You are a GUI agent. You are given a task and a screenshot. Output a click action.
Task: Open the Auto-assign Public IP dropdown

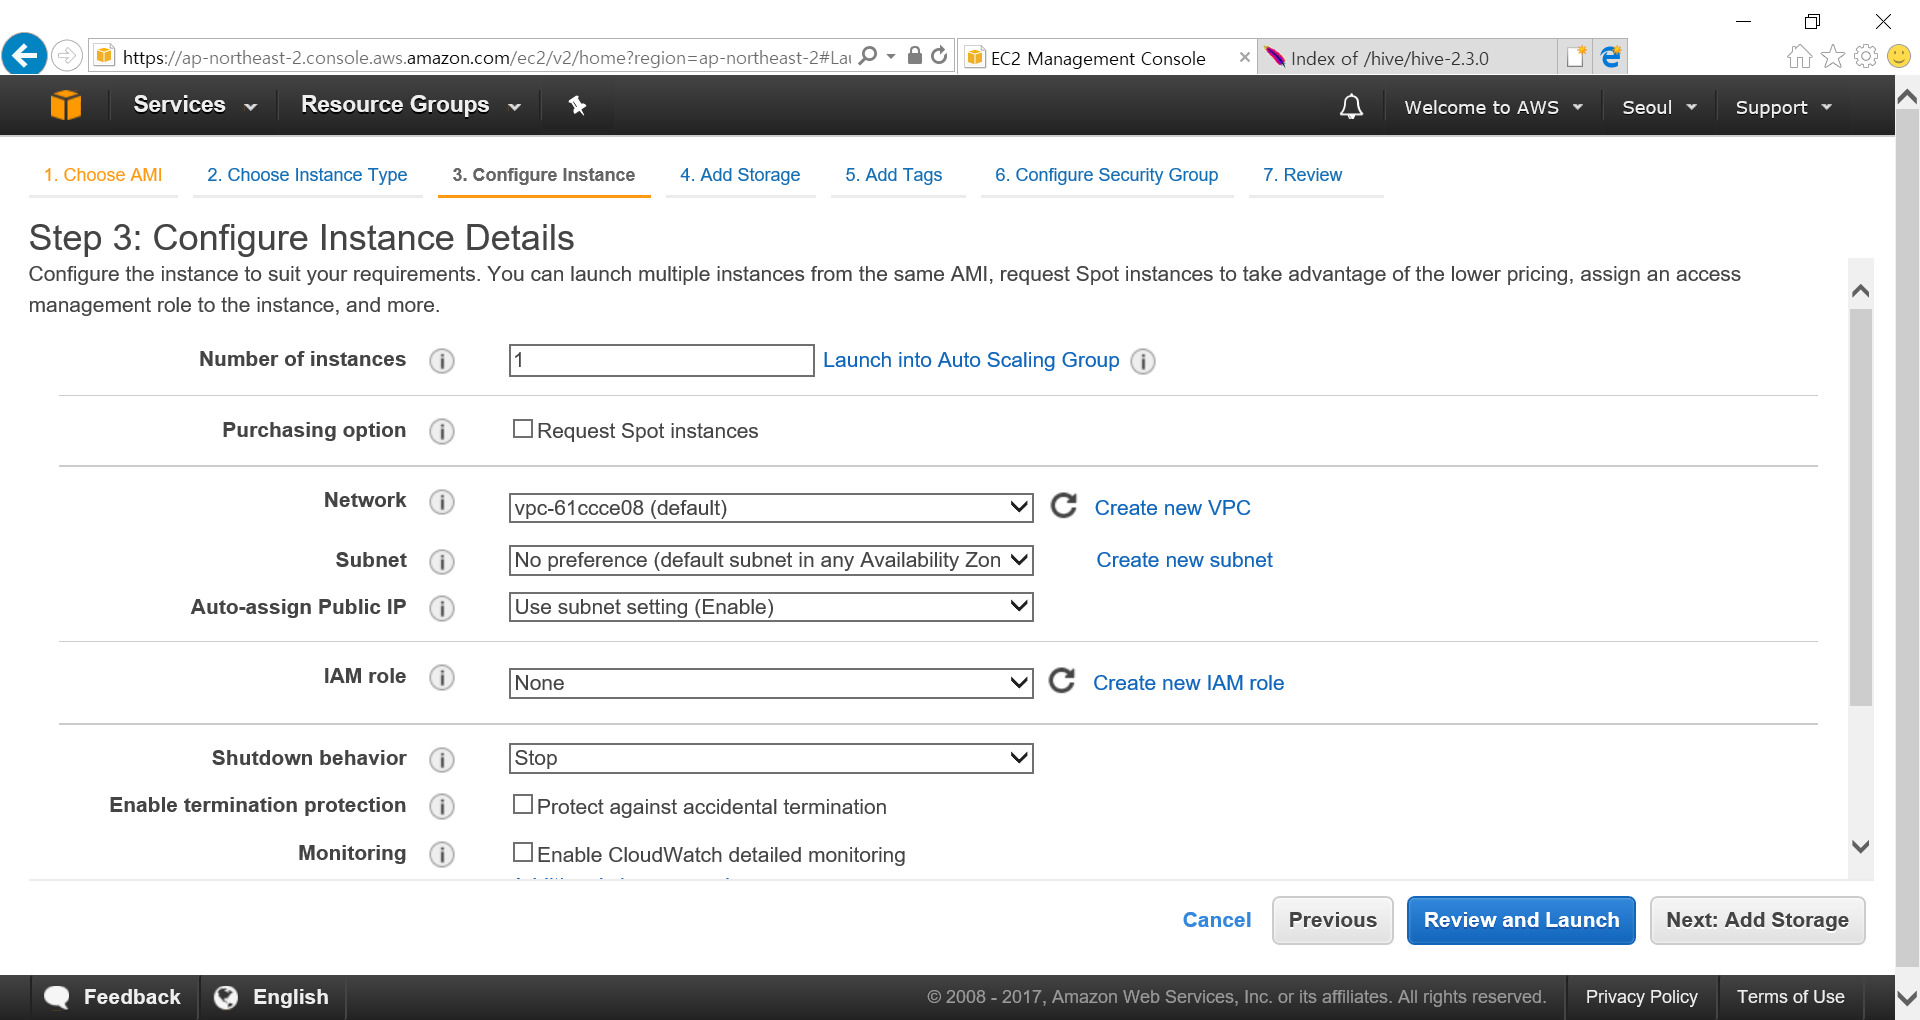click(x=771, y=607)
